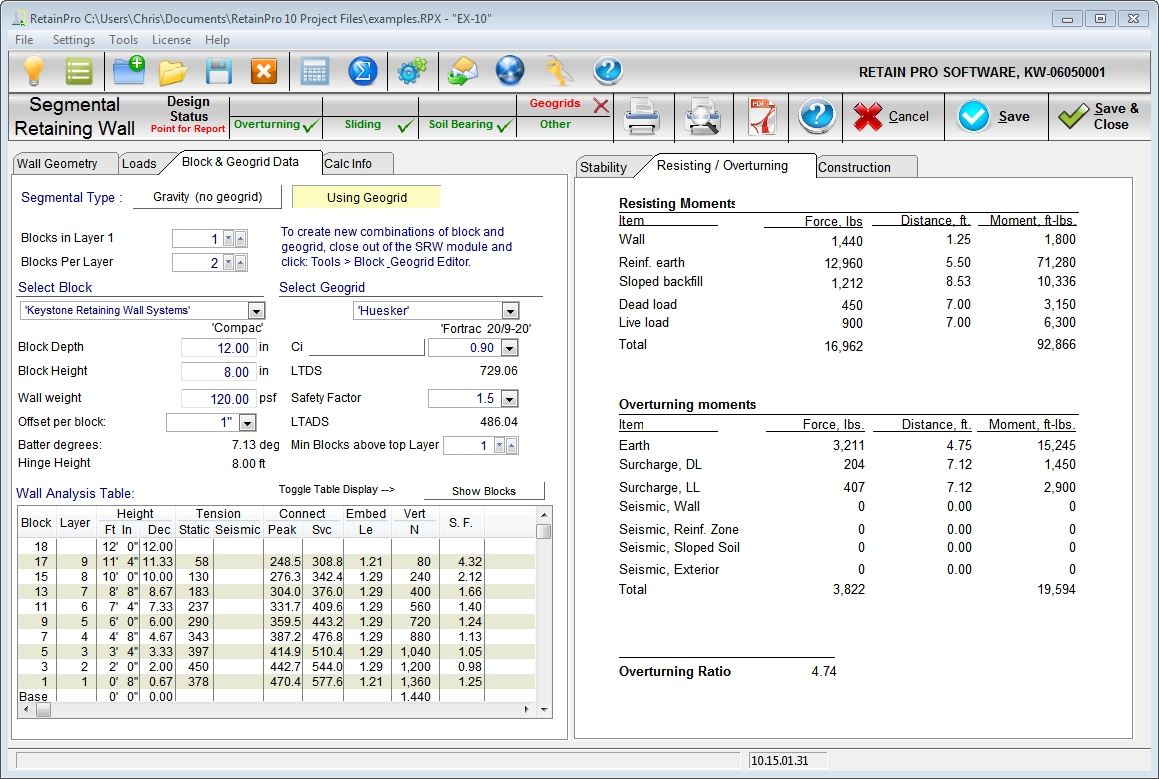Expand the Huesker geogrid dropdown
This screenshot has width=1159, height=779.
[x=510, y=311]
